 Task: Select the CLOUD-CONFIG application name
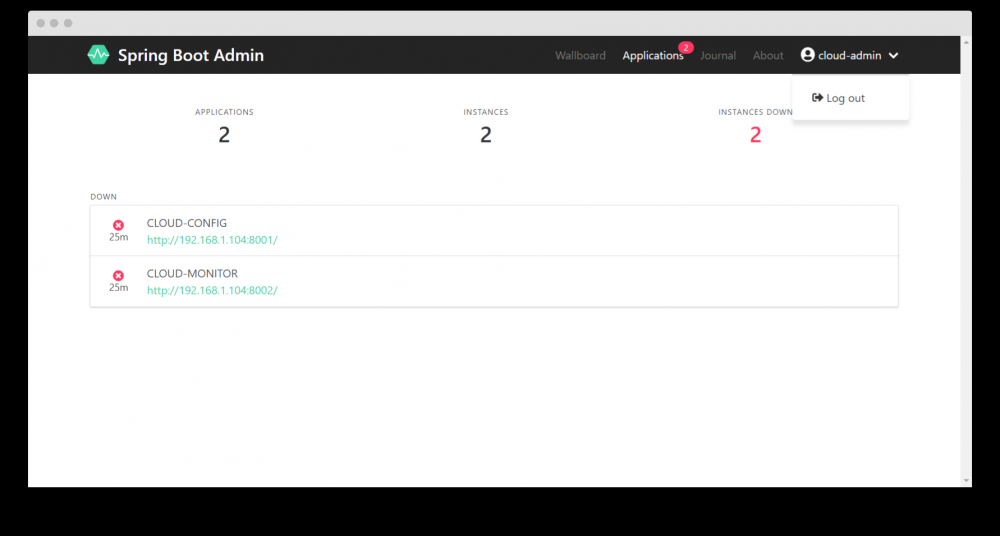tap(187, 223)
